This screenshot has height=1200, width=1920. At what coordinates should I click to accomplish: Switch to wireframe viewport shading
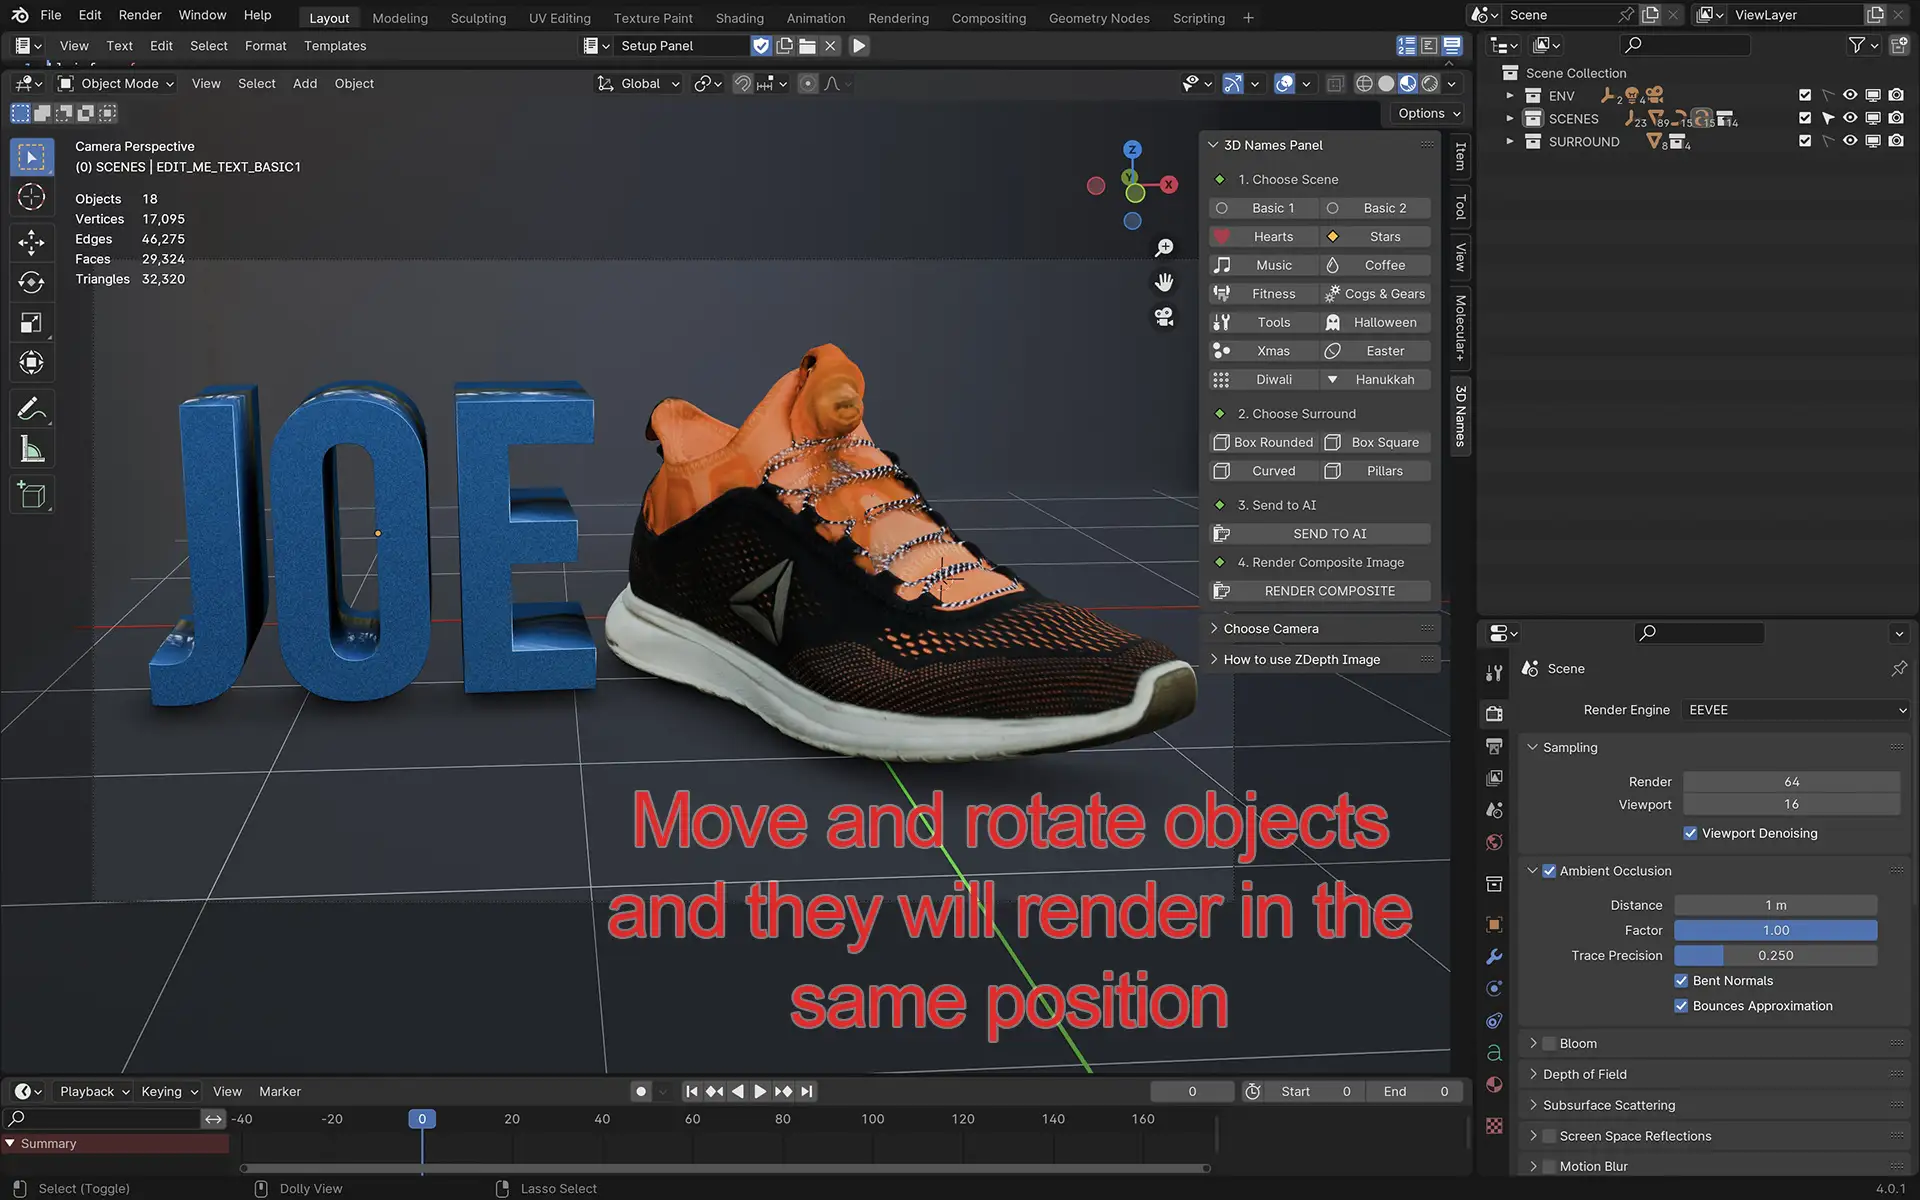(1364, 84)
